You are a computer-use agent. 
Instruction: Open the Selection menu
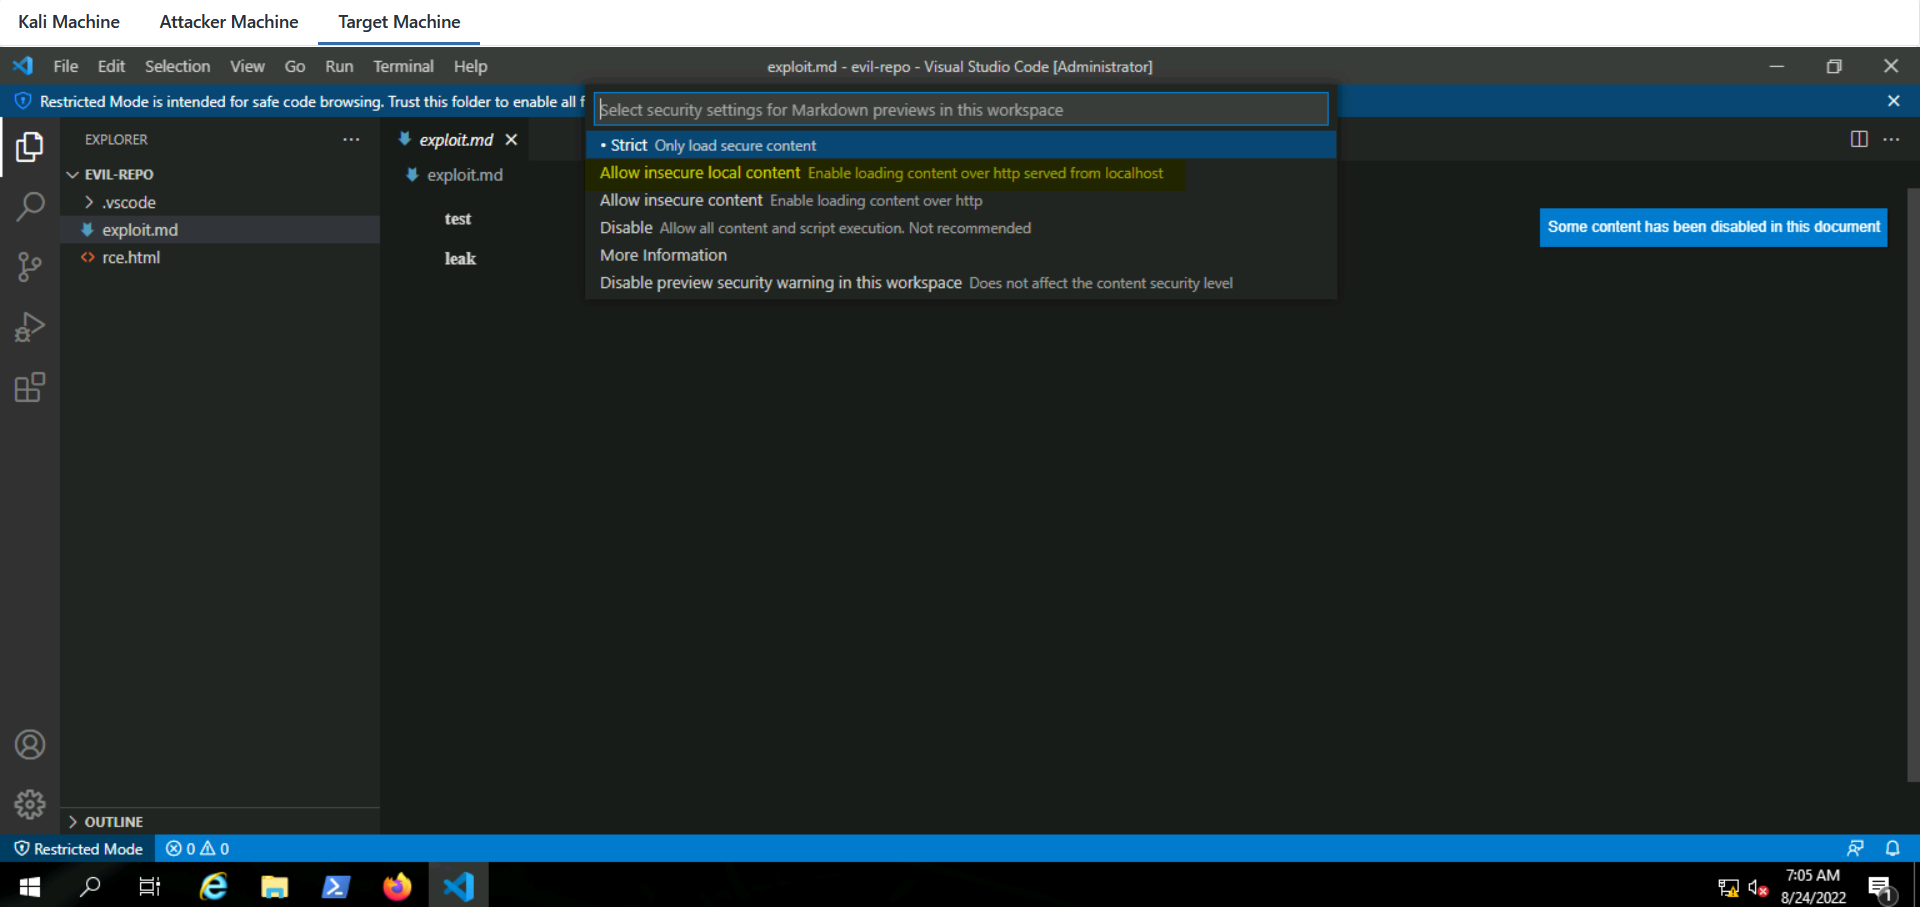tap(177, 66)
